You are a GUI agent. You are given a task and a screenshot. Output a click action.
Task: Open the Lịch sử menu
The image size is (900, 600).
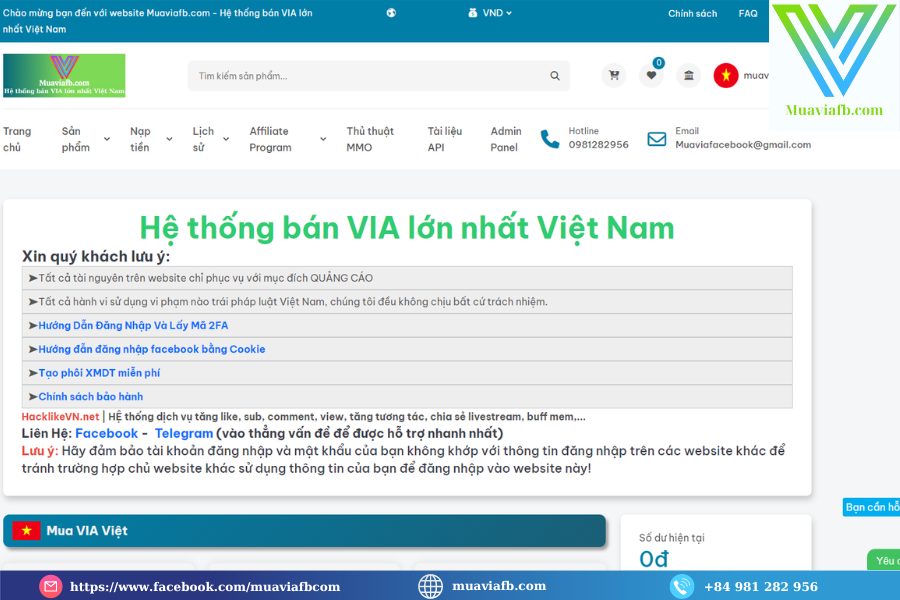(203, 139)
